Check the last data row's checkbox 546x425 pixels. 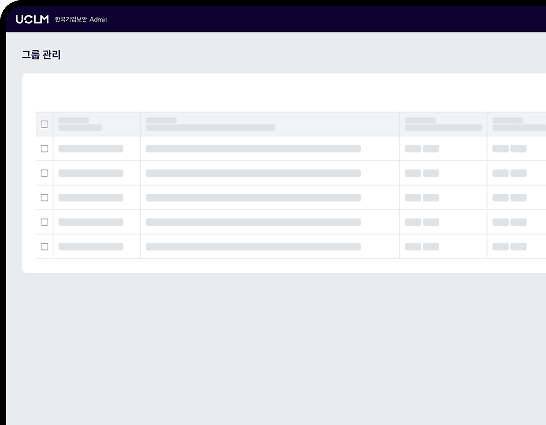pyautogui.click(x=45, y=246)
